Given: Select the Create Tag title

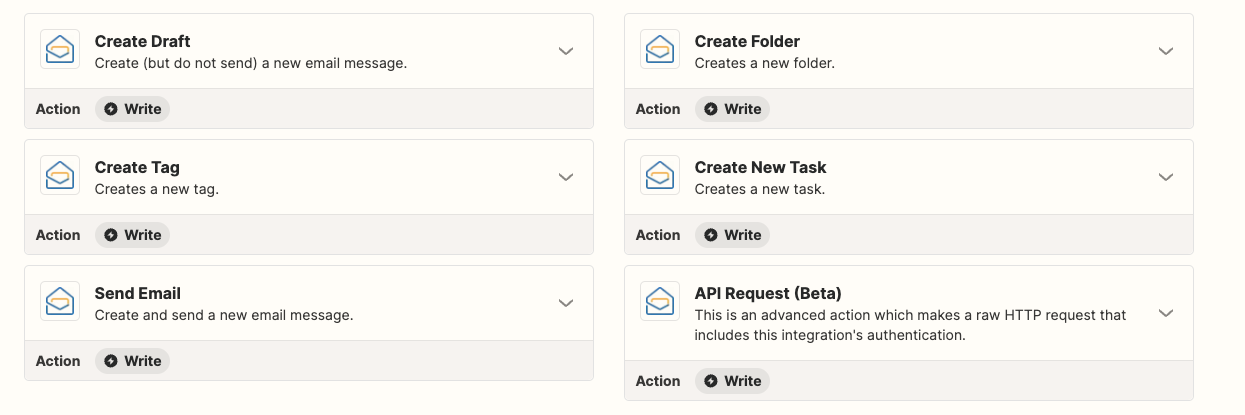Looking at the screenshot, I should 137,167.
